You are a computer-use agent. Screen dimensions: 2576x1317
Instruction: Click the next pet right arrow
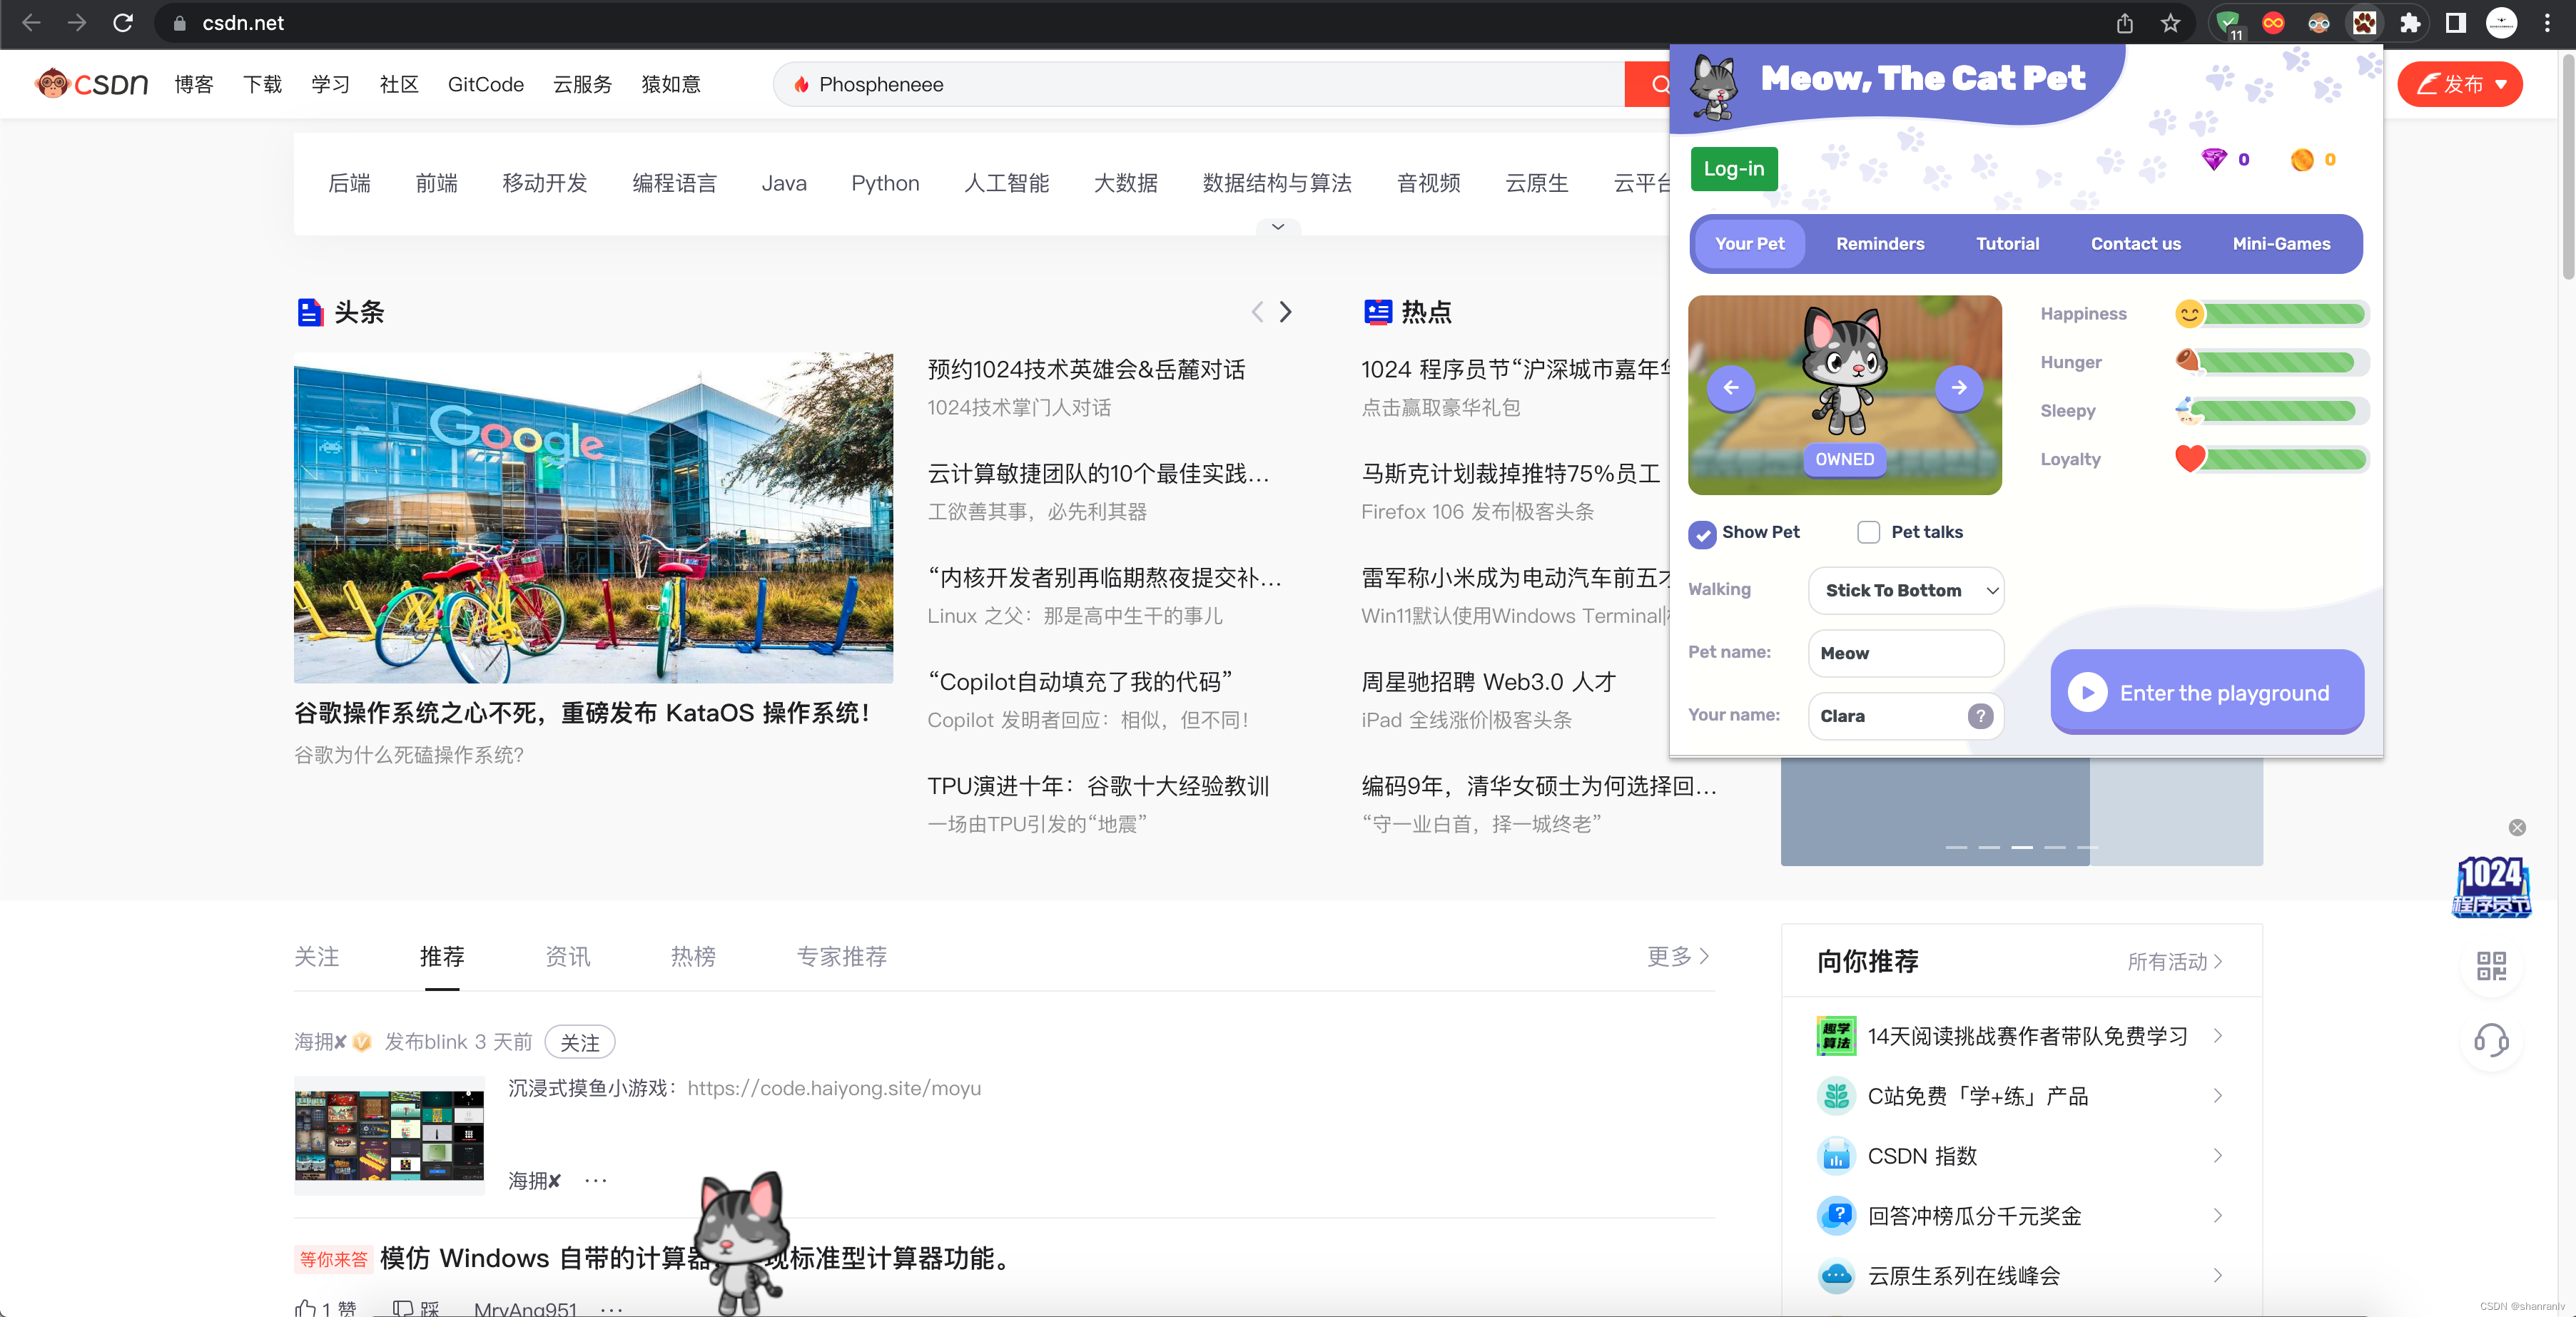tap(1958, 388)
